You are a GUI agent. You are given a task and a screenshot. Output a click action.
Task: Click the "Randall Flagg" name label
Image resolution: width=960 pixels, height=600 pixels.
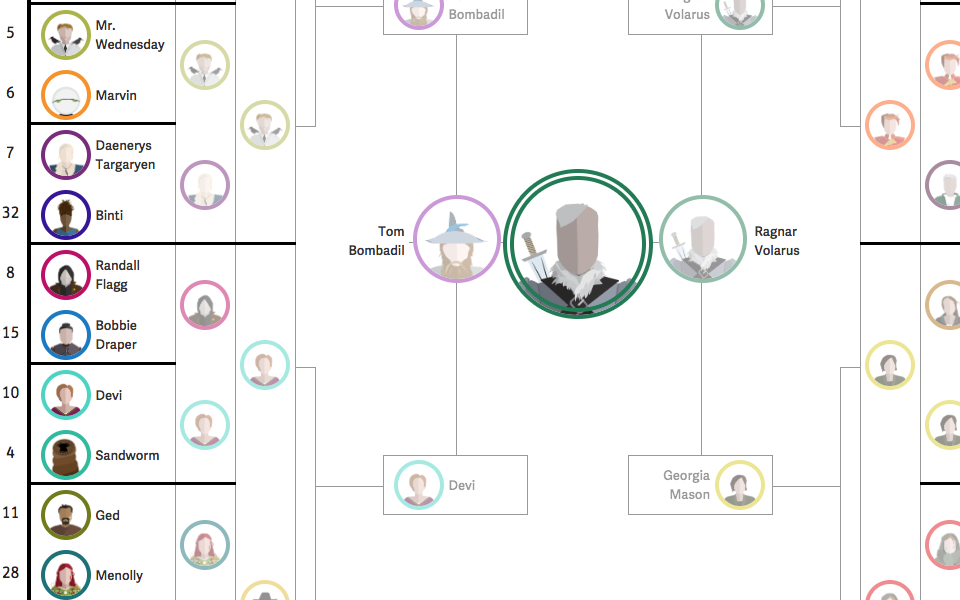[x=118, y=275]
